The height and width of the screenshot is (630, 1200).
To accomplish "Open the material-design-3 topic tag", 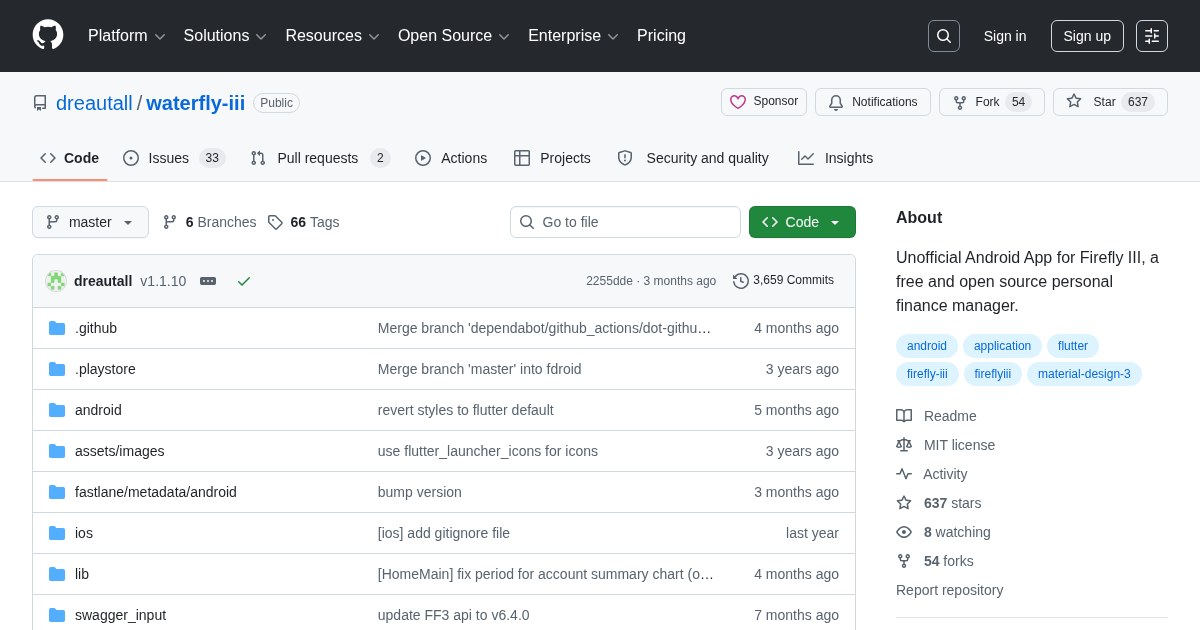I will pos(1084,374).
